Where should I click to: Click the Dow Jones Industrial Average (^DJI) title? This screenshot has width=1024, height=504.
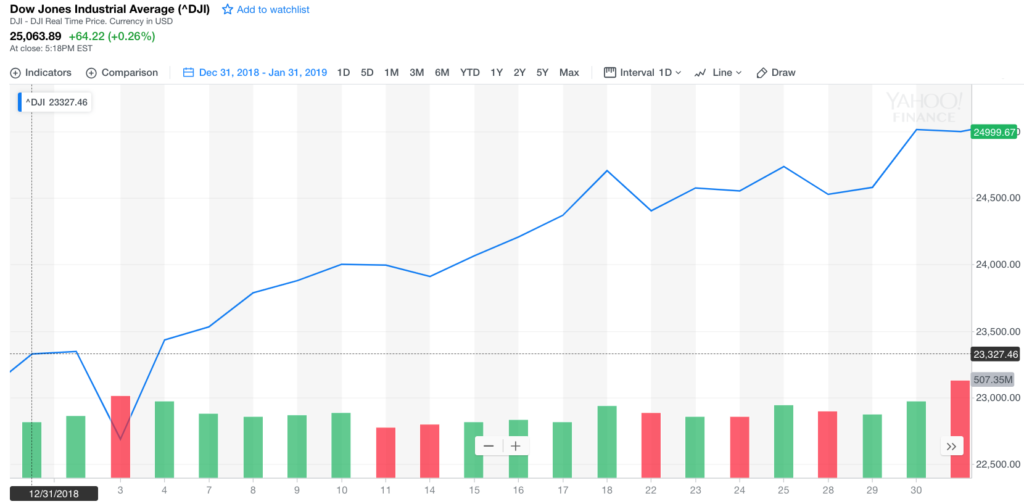click(111, 9)
